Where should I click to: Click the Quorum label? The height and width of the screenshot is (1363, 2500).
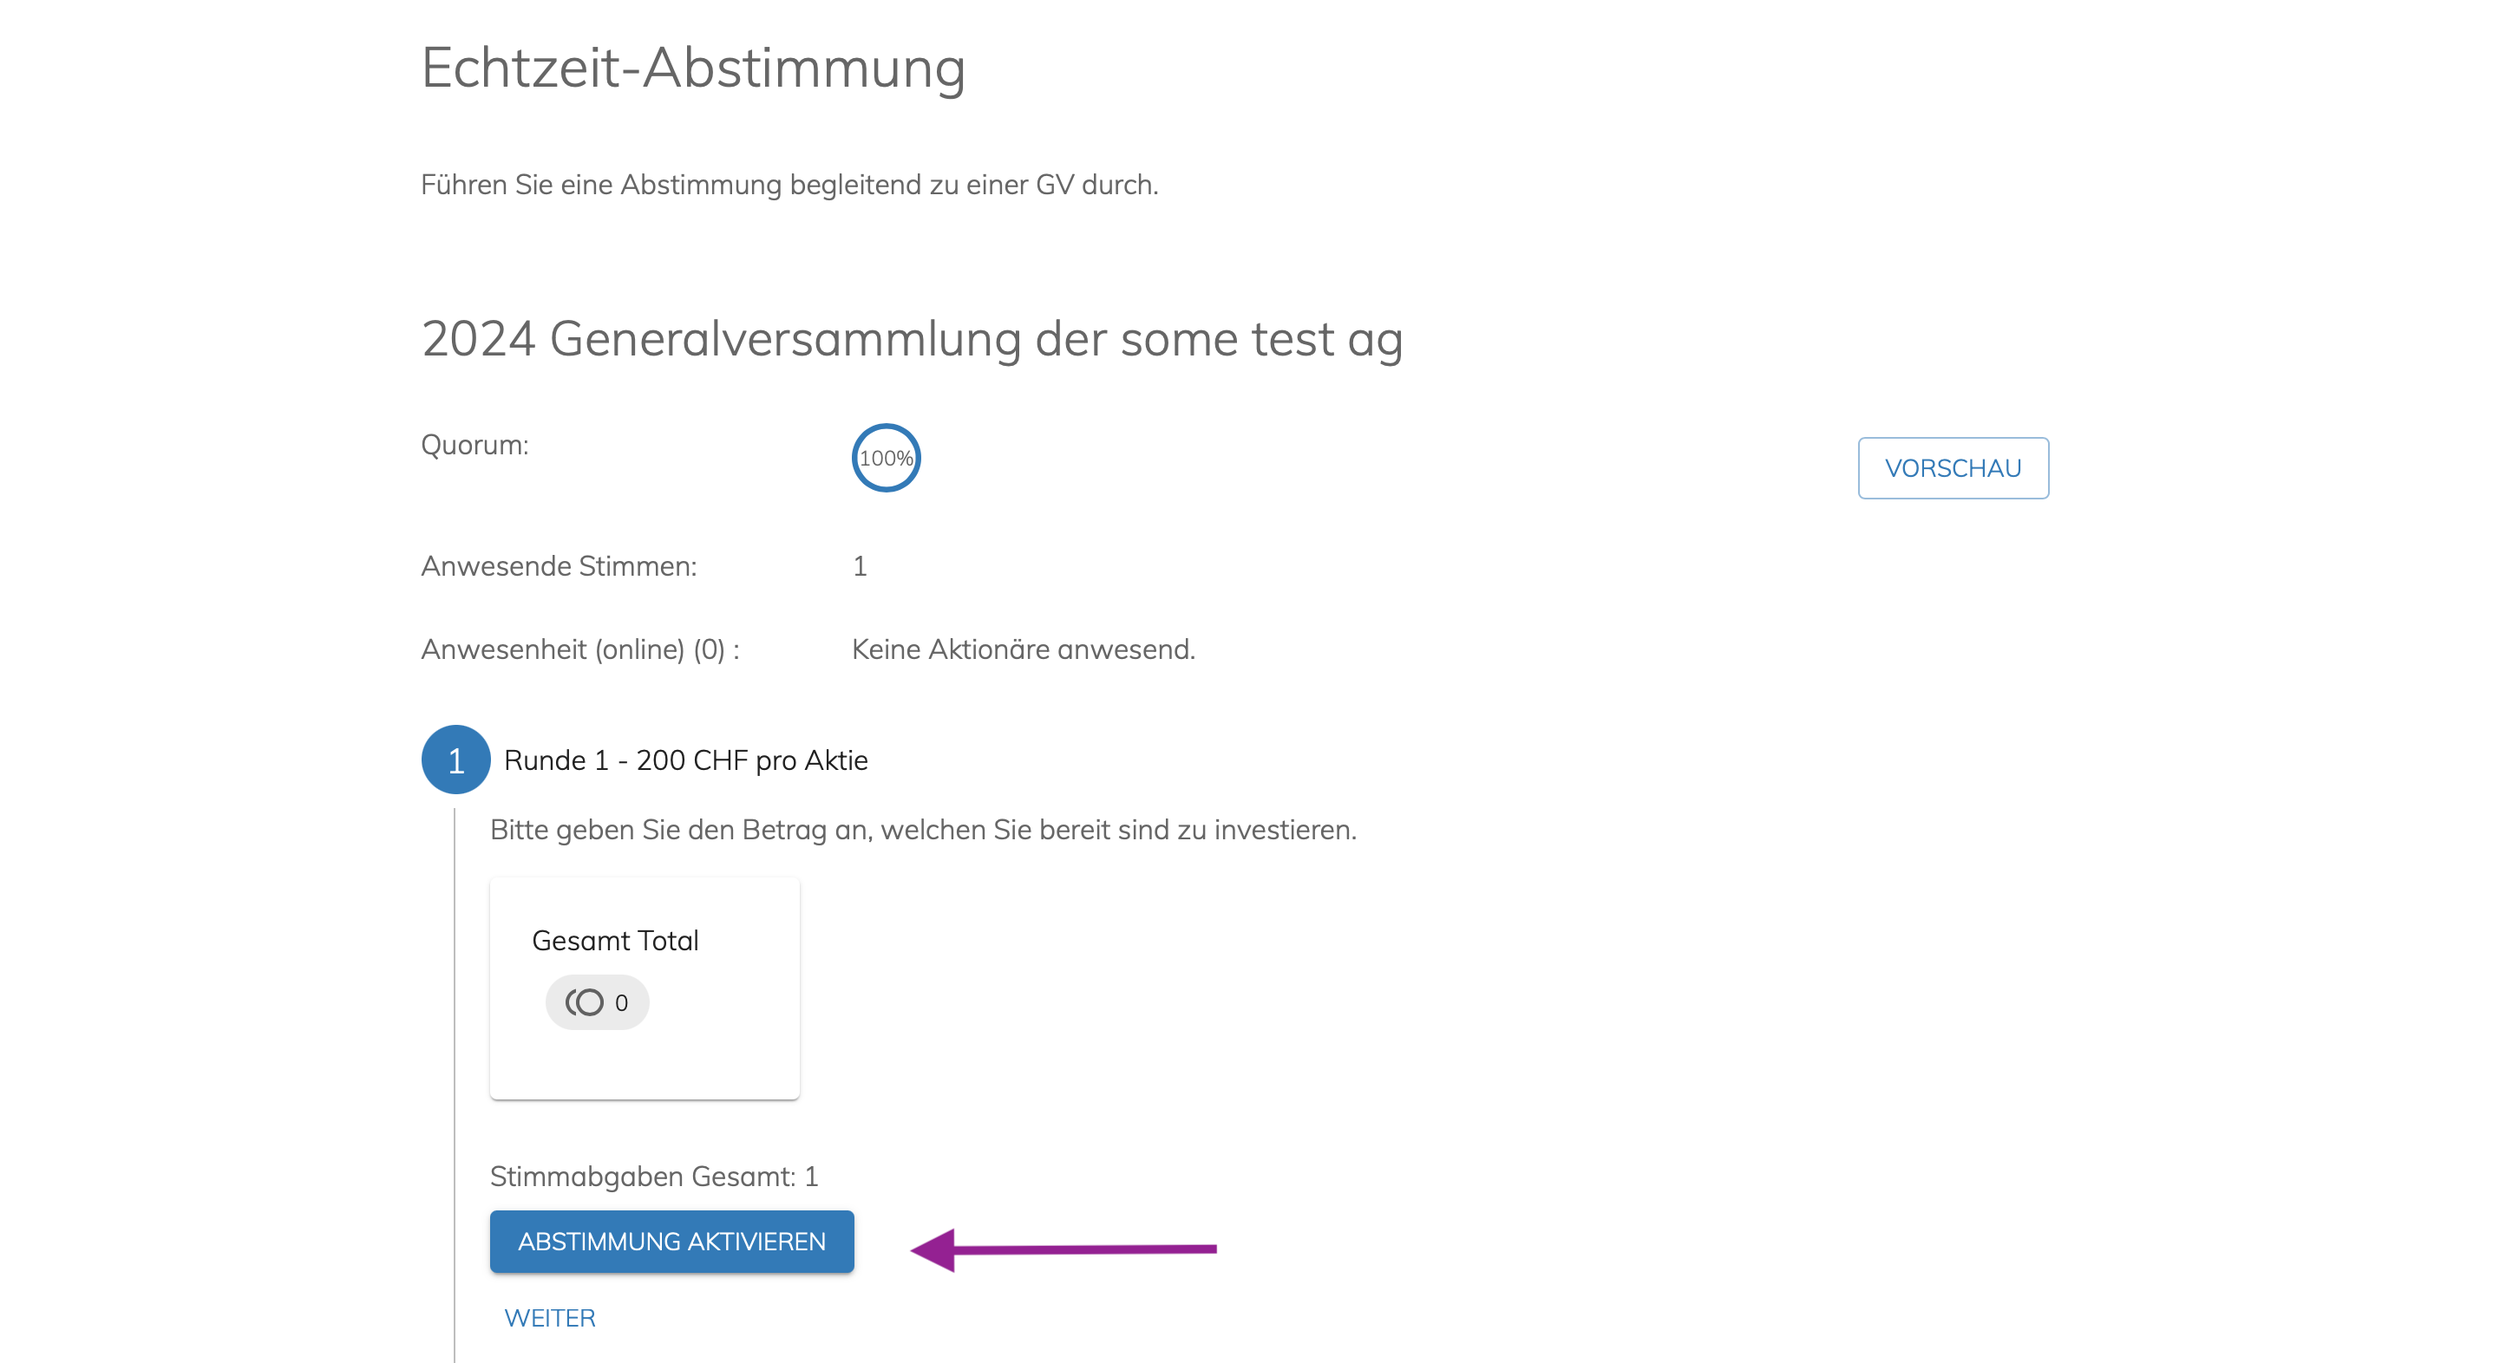(x=475, y=445)
